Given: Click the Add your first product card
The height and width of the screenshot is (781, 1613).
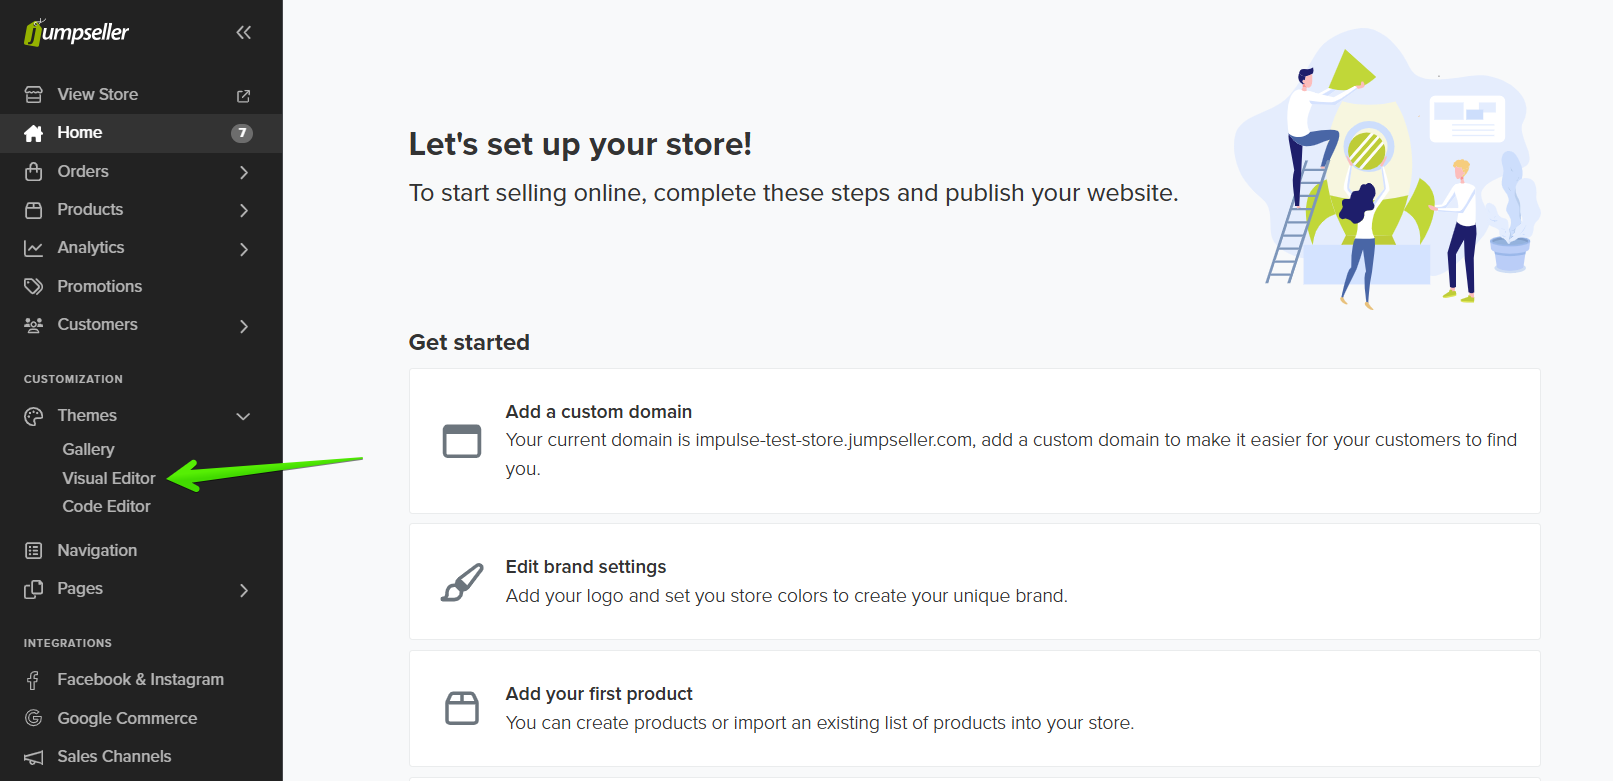Looking at the screenshot, I should 974,708.
